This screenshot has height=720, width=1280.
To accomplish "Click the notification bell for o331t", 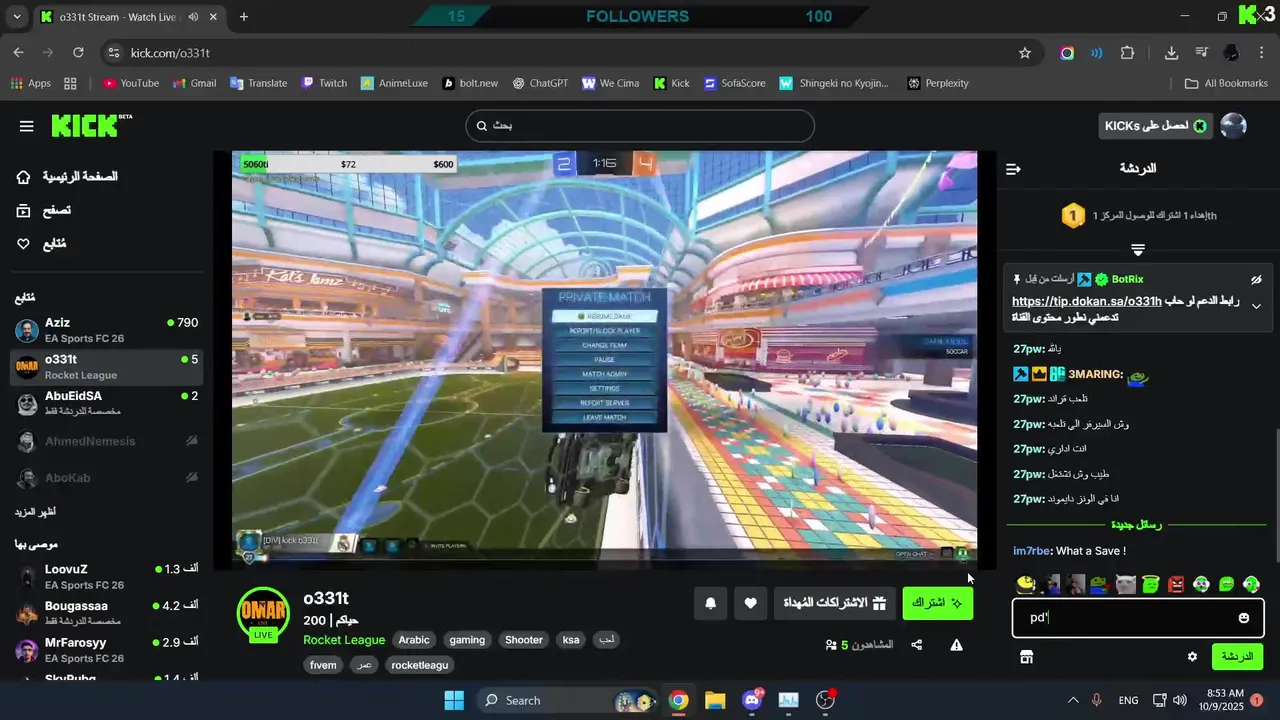I will tap(711, 603).
